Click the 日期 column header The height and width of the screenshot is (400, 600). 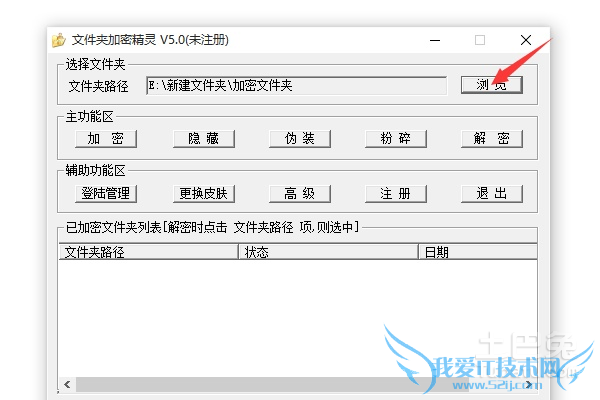point(478,252)
